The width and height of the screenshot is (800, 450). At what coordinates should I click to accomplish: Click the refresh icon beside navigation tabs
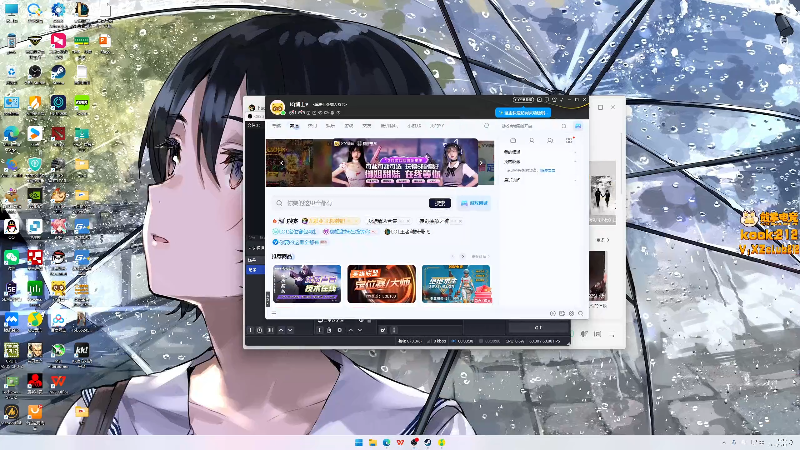tap(486, 126)
